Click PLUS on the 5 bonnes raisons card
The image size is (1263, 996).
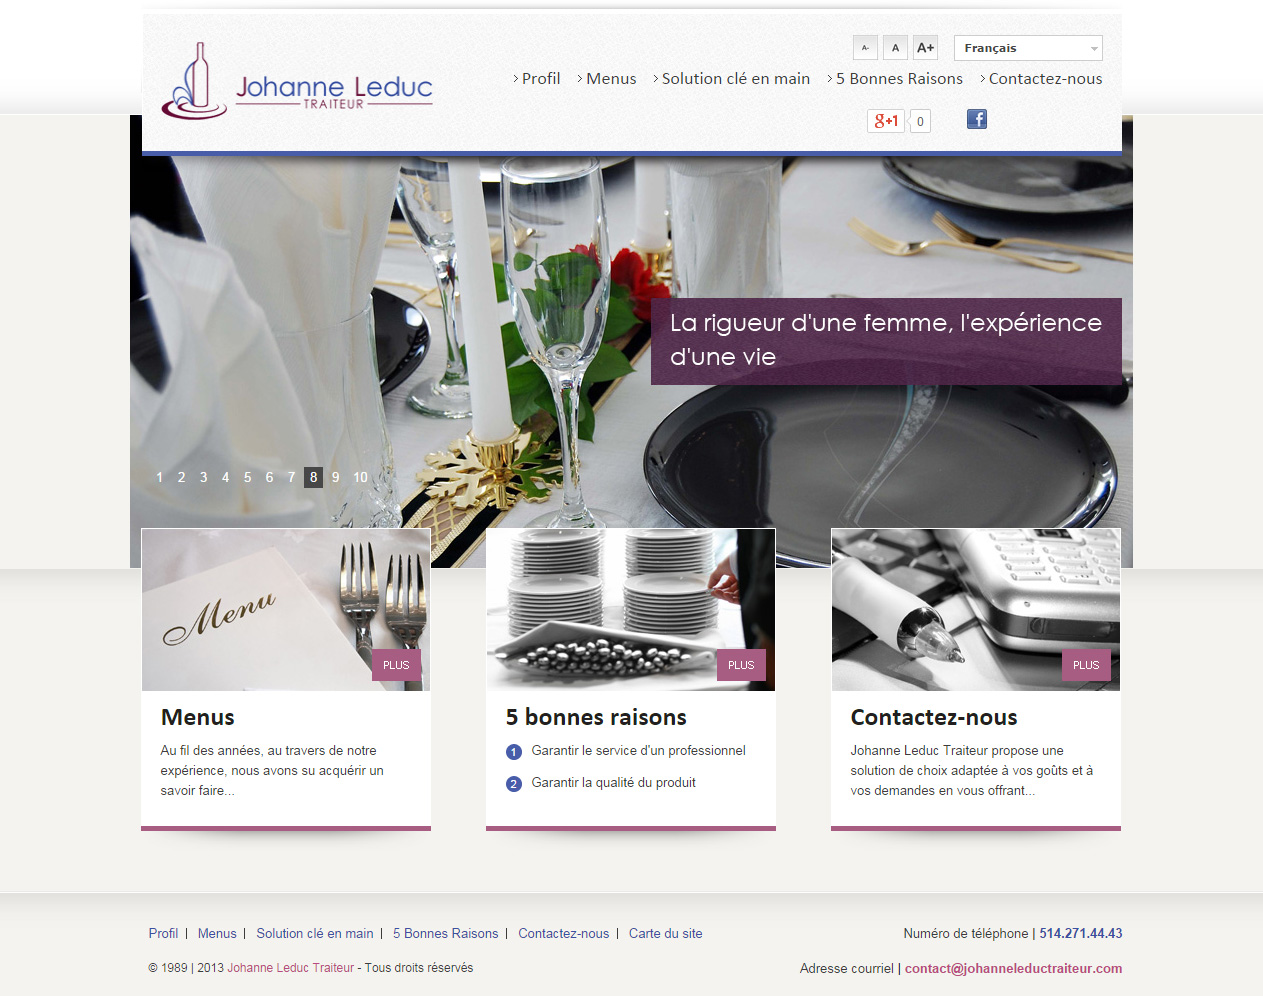(x=741, y=665)
